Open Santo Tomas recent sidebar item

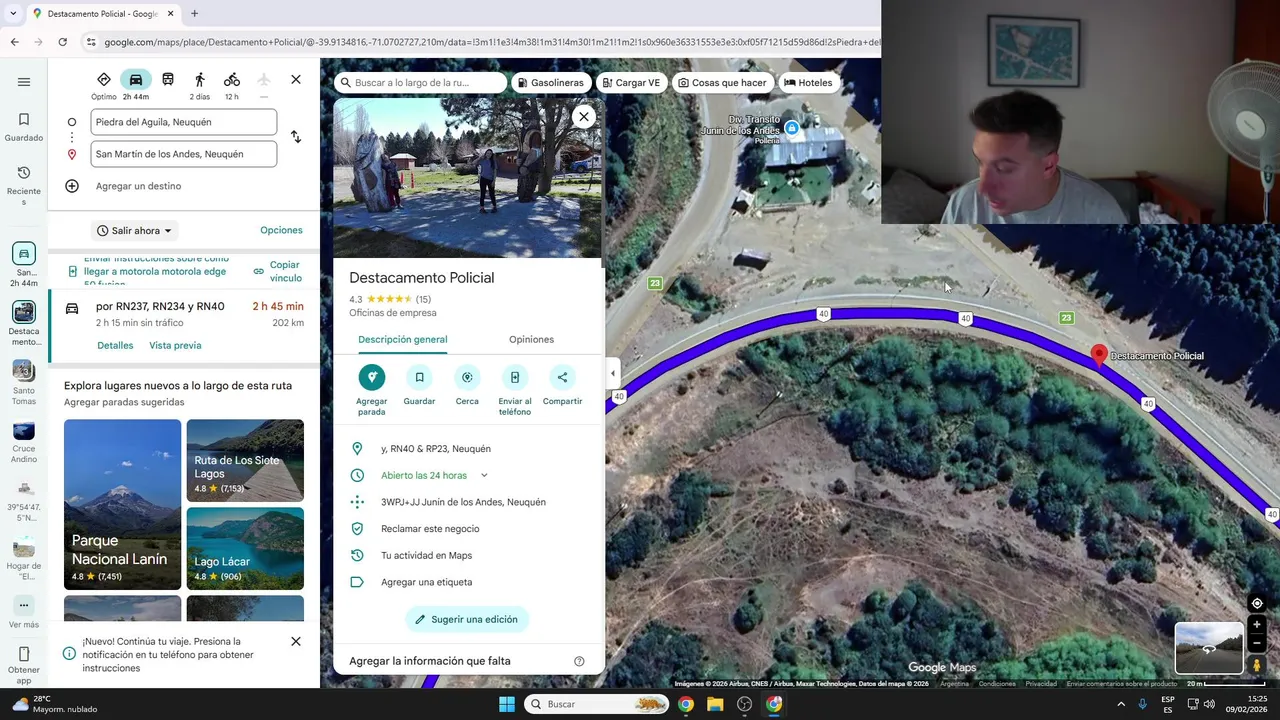coord(24,383)
